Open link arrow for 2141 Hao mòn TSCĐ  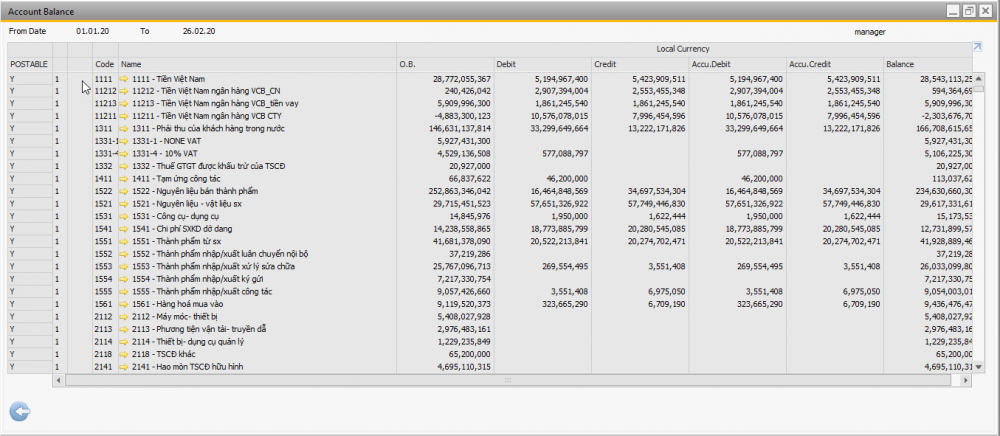(x=125, y=367)
